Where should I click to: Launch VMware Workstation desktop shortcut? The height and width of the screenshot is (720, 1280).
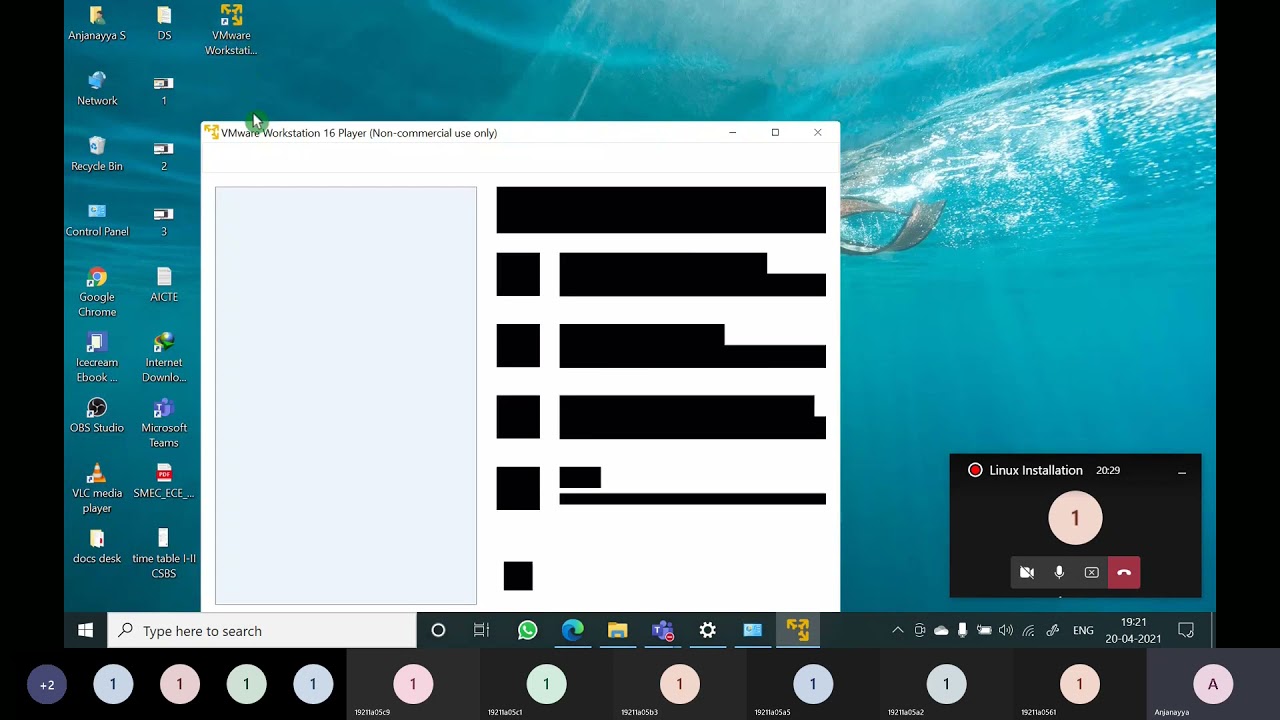tap(231, 30)
